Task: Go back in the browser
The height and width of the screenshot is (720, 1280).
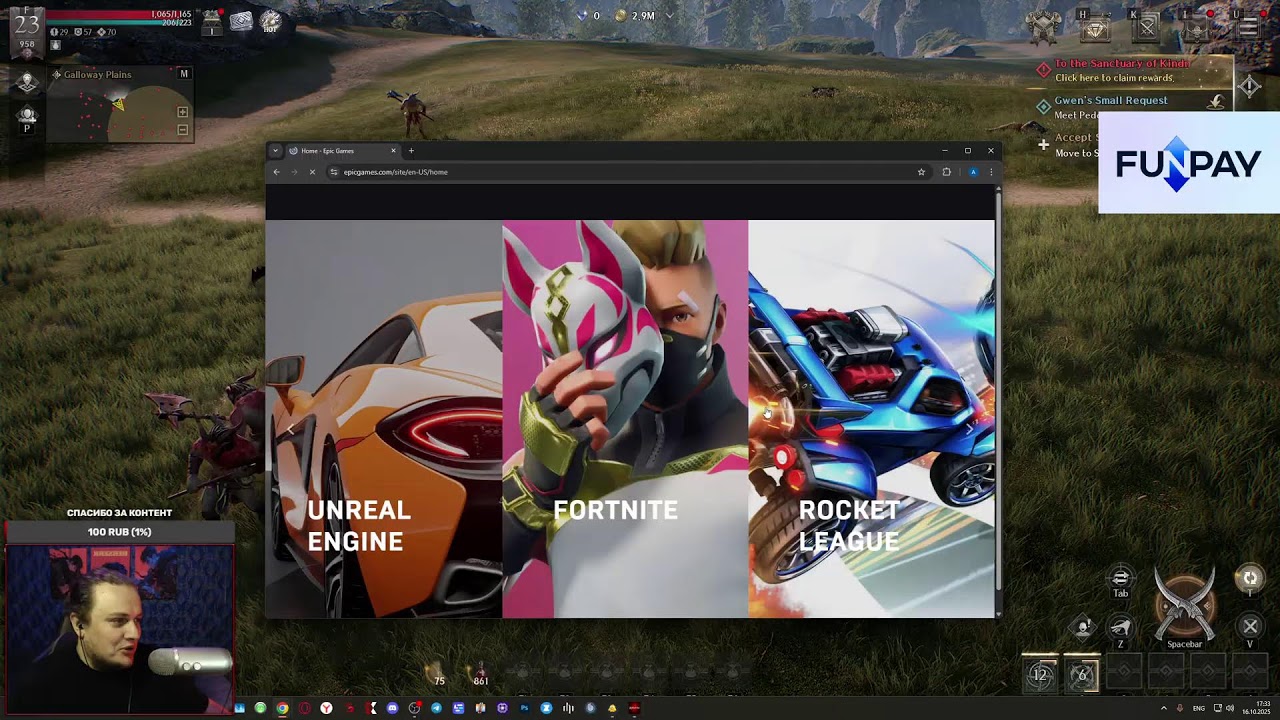Action: [277, 172]
